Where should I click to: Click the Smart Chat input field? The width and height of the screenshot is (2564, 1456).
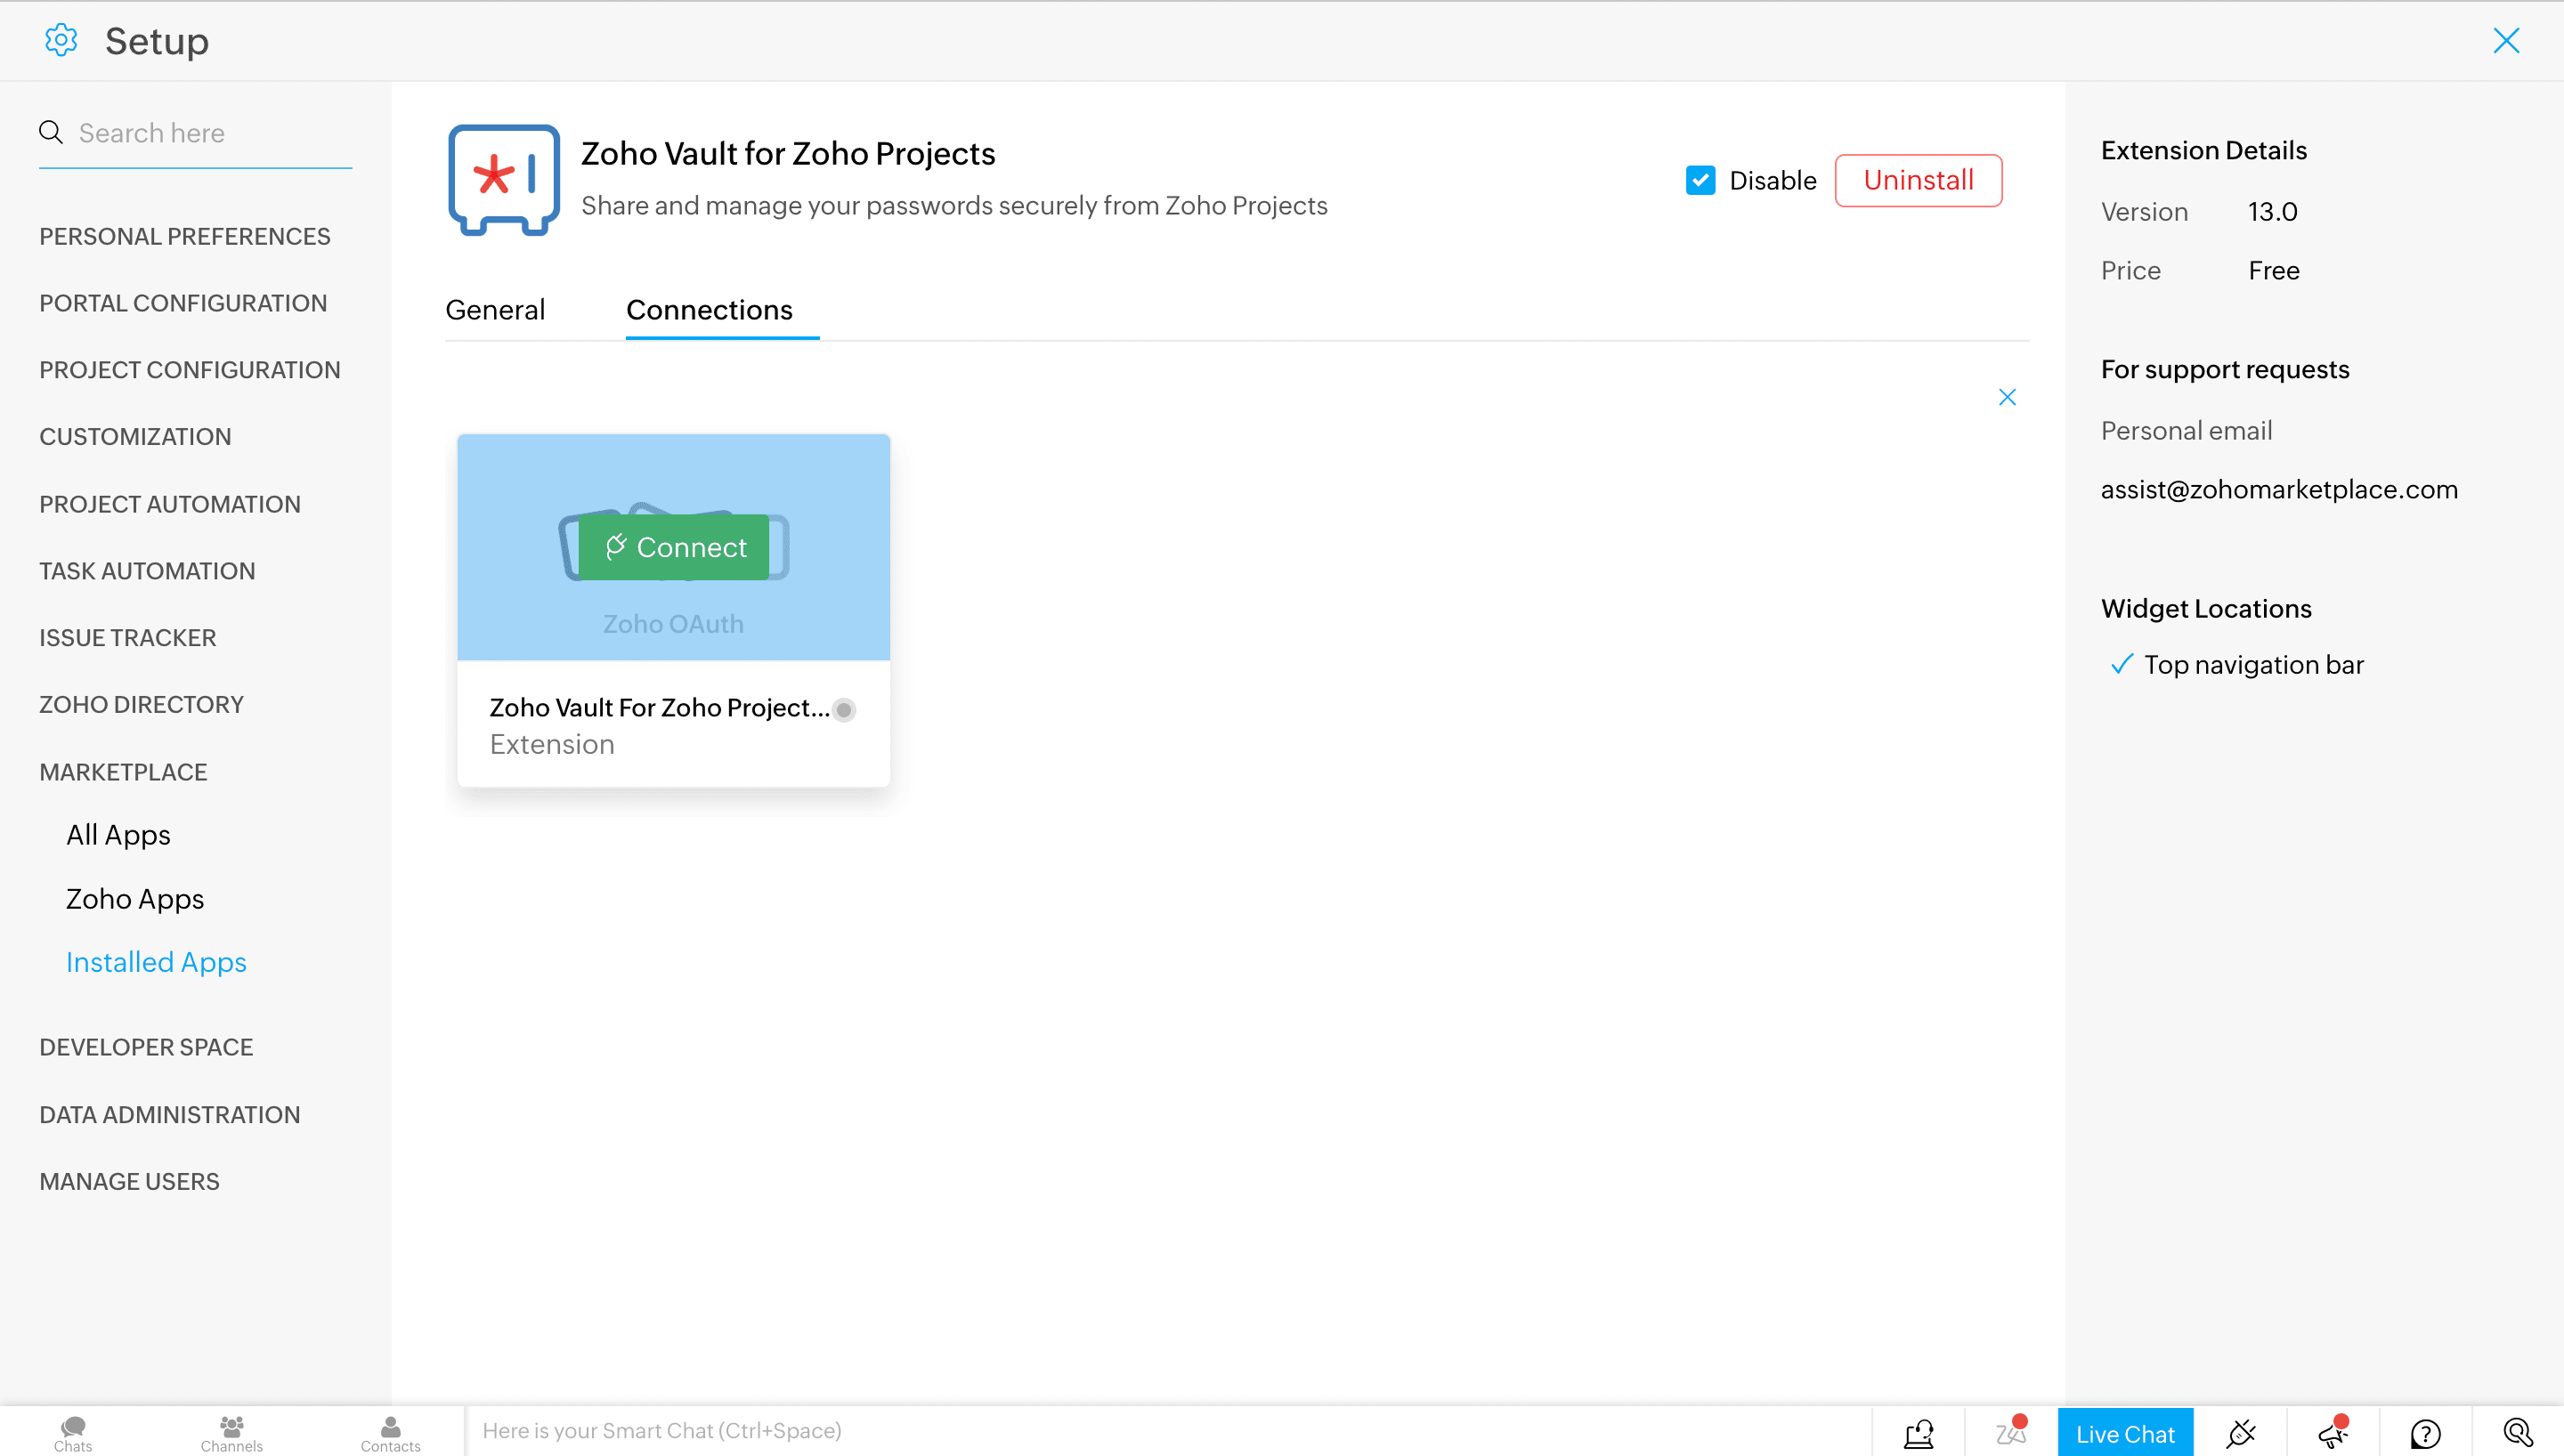pos(1166,1431)
